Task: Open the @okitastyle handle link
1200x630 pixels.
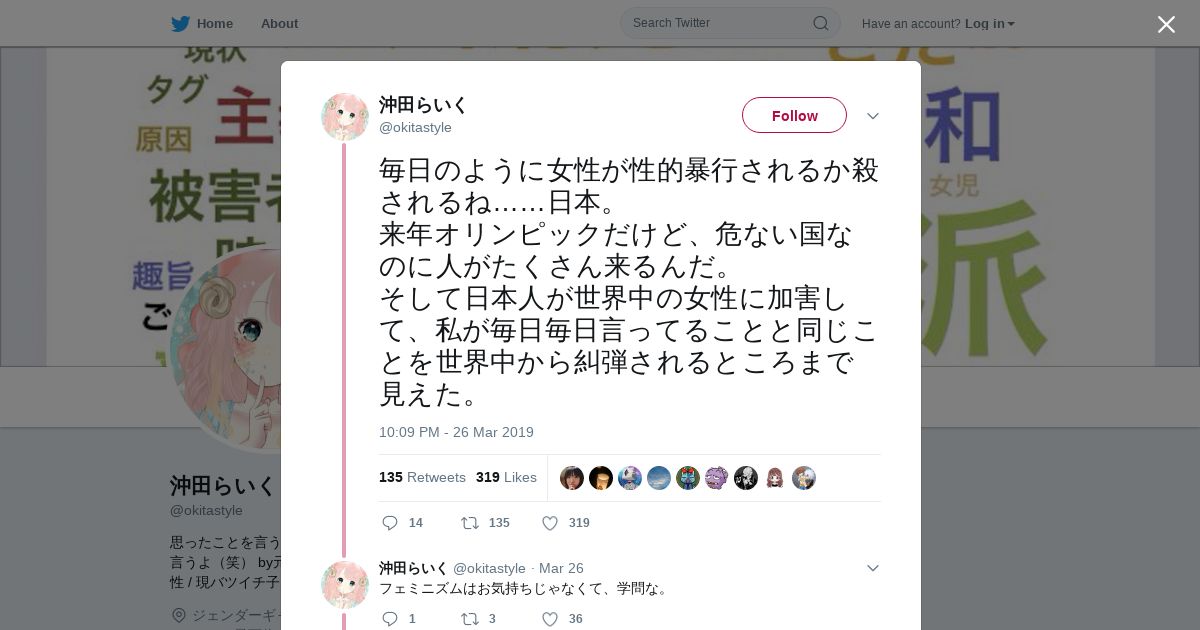Action: click(x=415, y=128)
